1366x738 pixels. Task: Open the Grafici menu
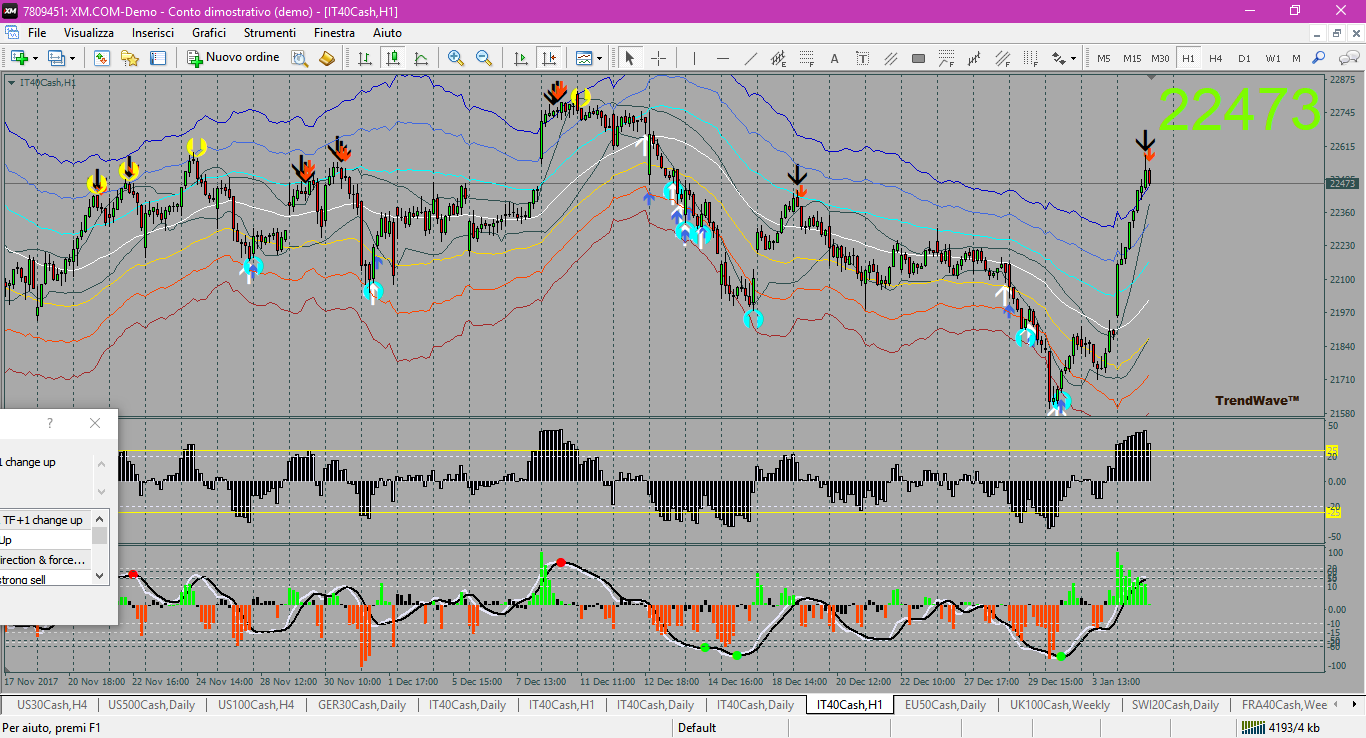[x=209, y=33]
